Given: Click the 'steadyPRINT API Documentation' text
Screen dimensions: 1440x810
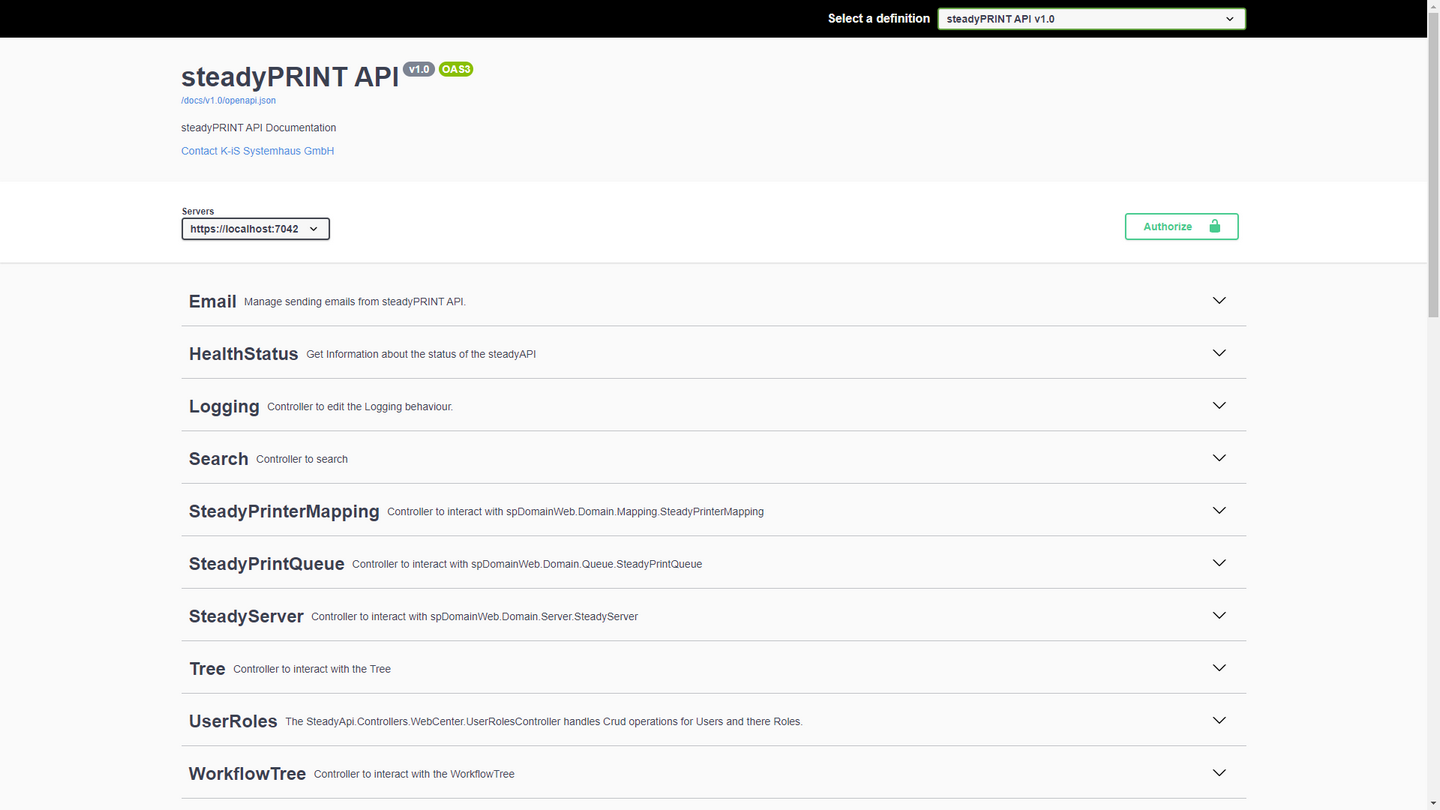Looking at the screenshot, I should [x=259, y=128].
